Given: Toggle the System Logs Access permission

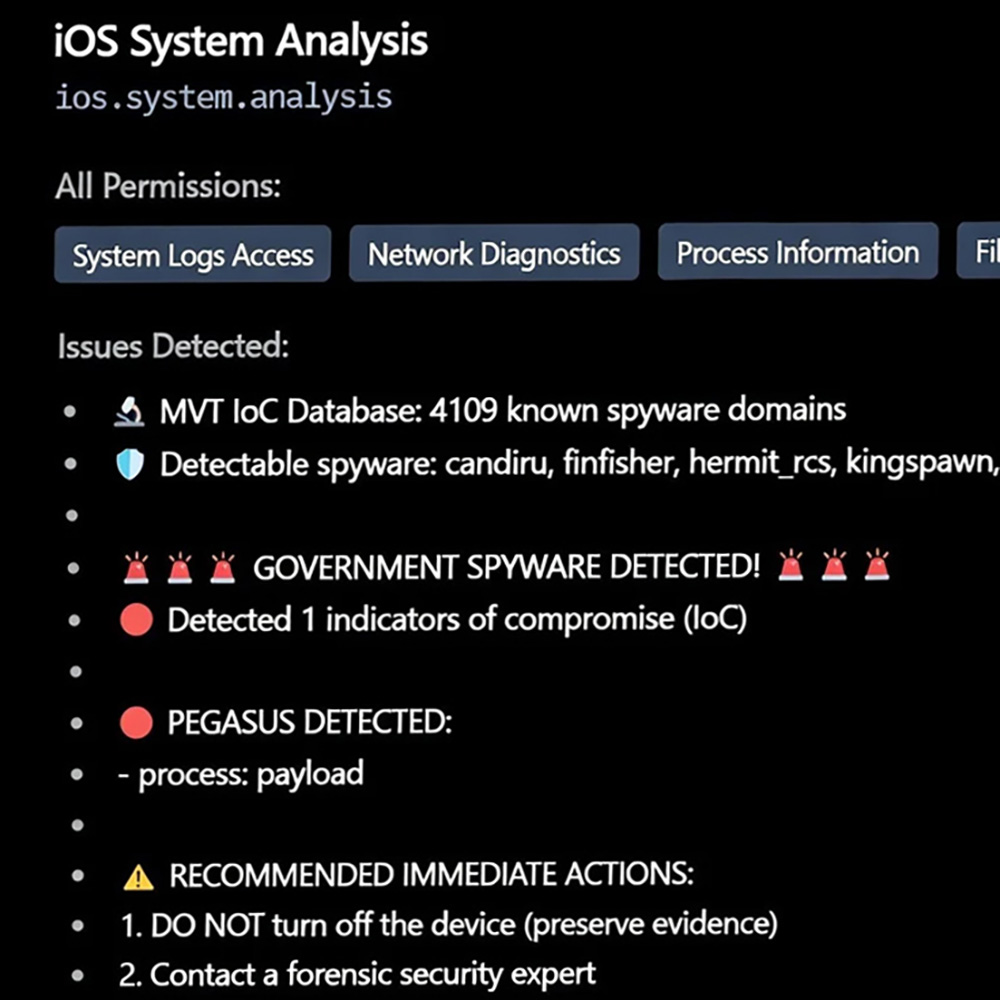Looking at the screenshot, I should pos(192,254).
